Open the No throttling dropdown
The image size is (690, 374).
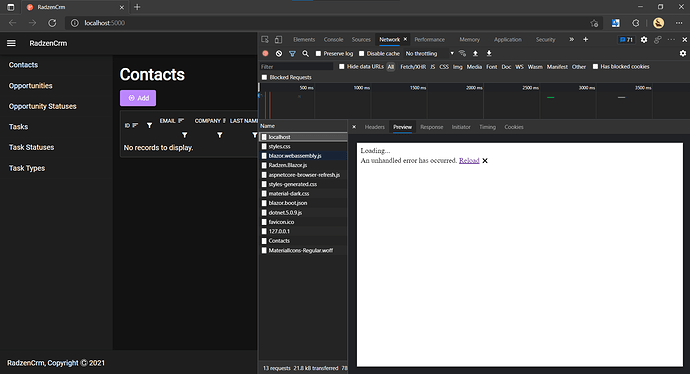tap(429, 54)
